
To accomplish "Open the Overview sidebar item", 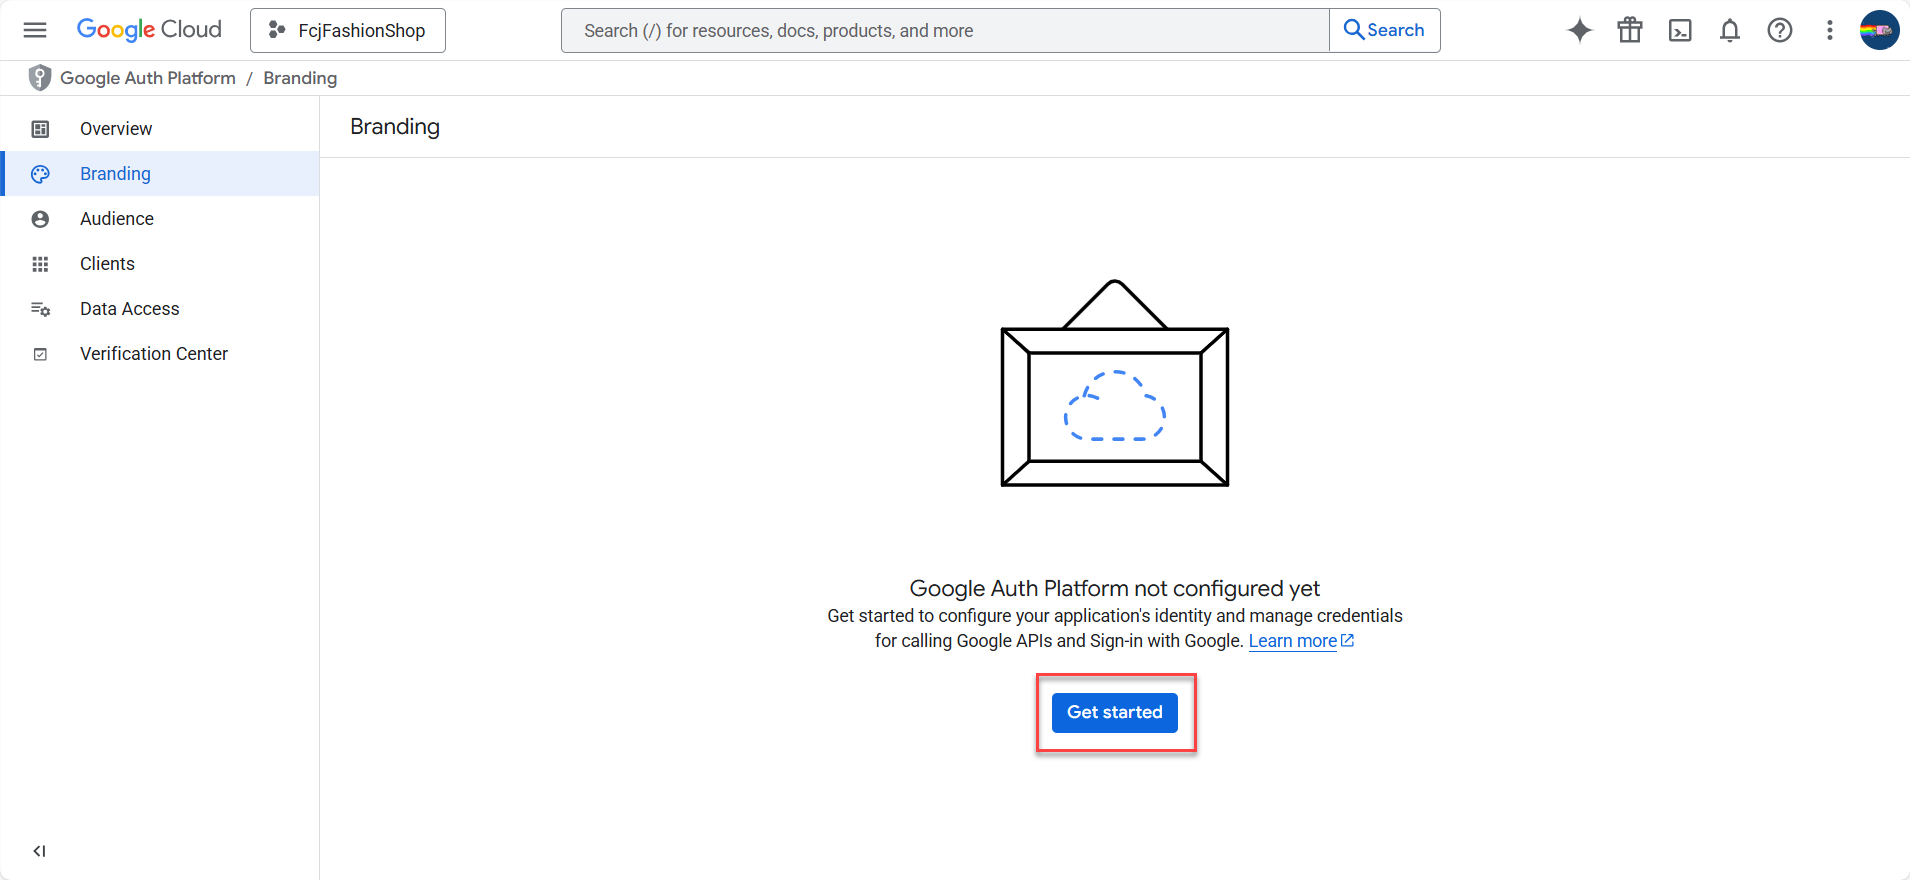I will 160,129.
